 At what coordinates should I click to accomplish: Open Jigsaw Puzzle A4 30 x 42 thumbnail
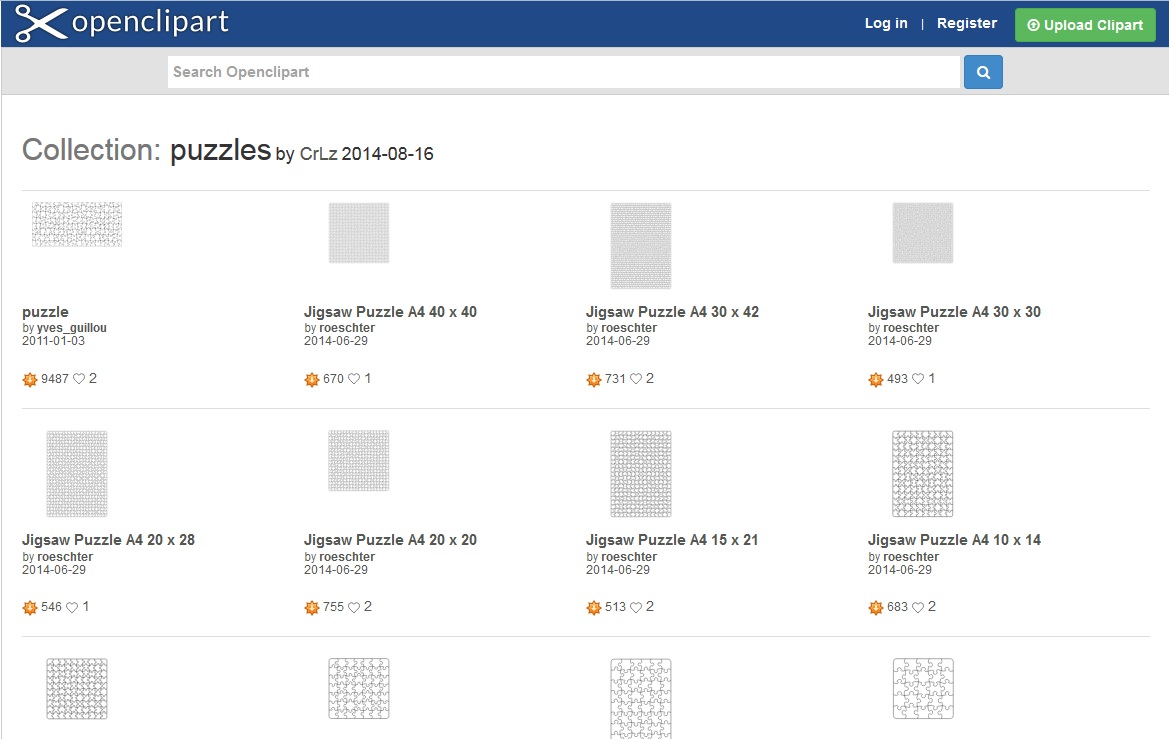tap(640, 245)
